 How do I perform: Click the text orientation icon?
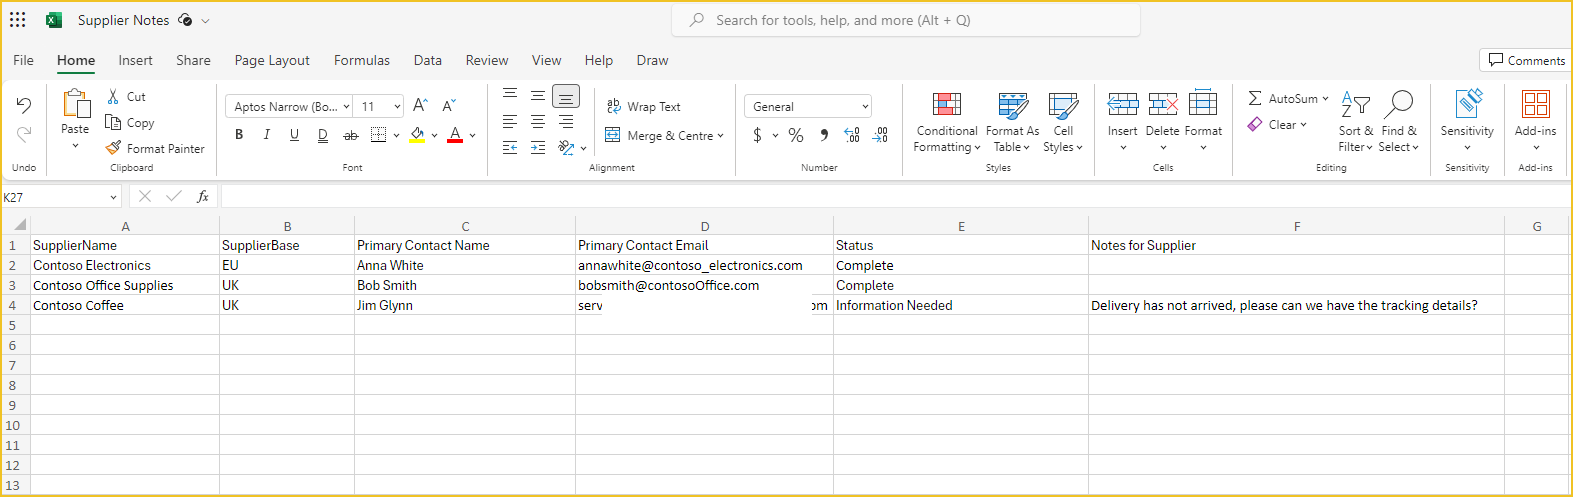566,147
